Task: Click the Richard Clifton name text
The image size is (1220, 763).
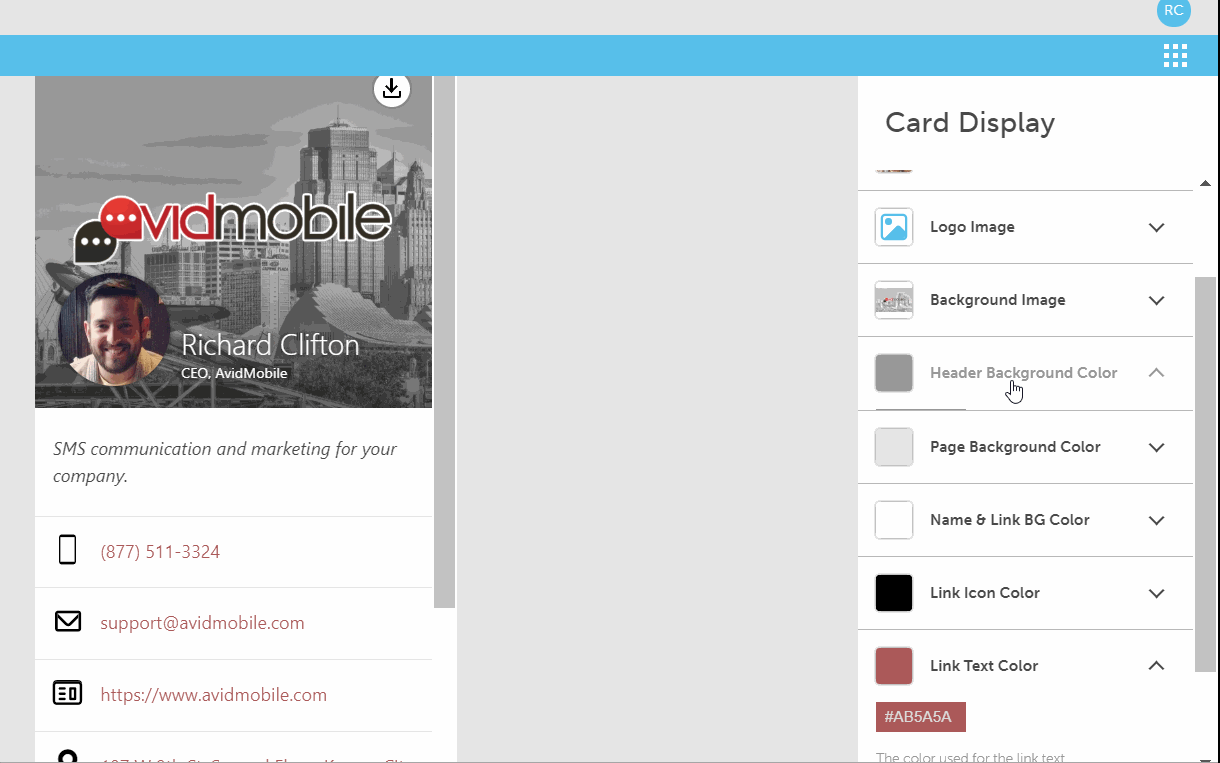Action: pos(270,345)
